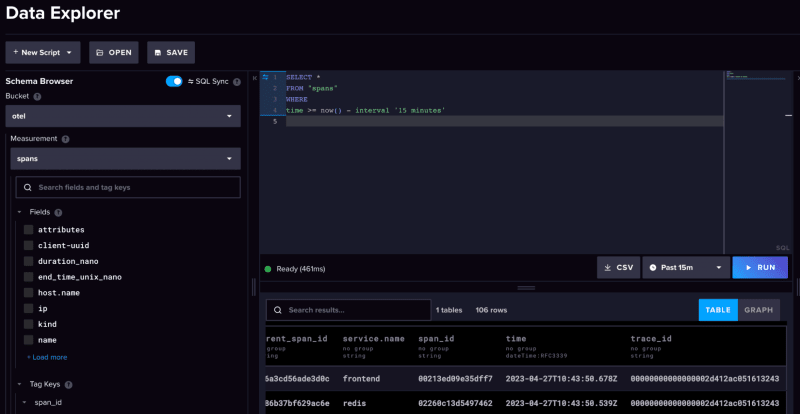The width and height of the screenshot is (800, 414).
Task: Check the client-uuid field checkbox
Action: point(29,246)
